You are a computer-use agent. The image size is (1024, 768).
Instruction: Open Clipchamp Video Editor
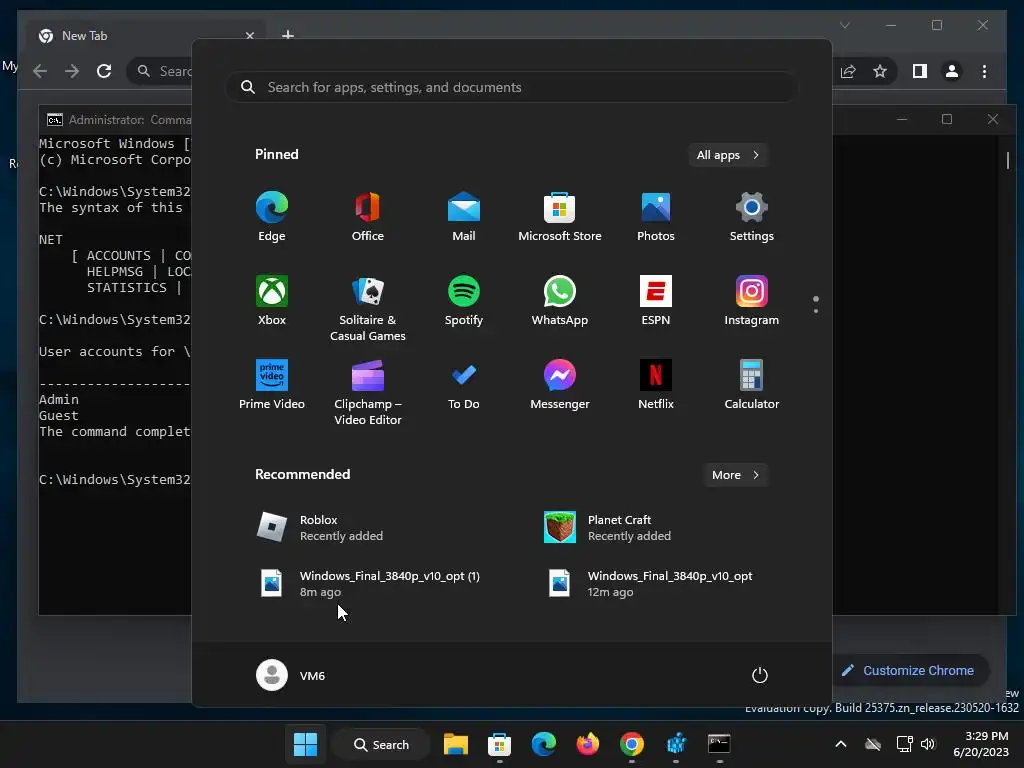(368, 392)
